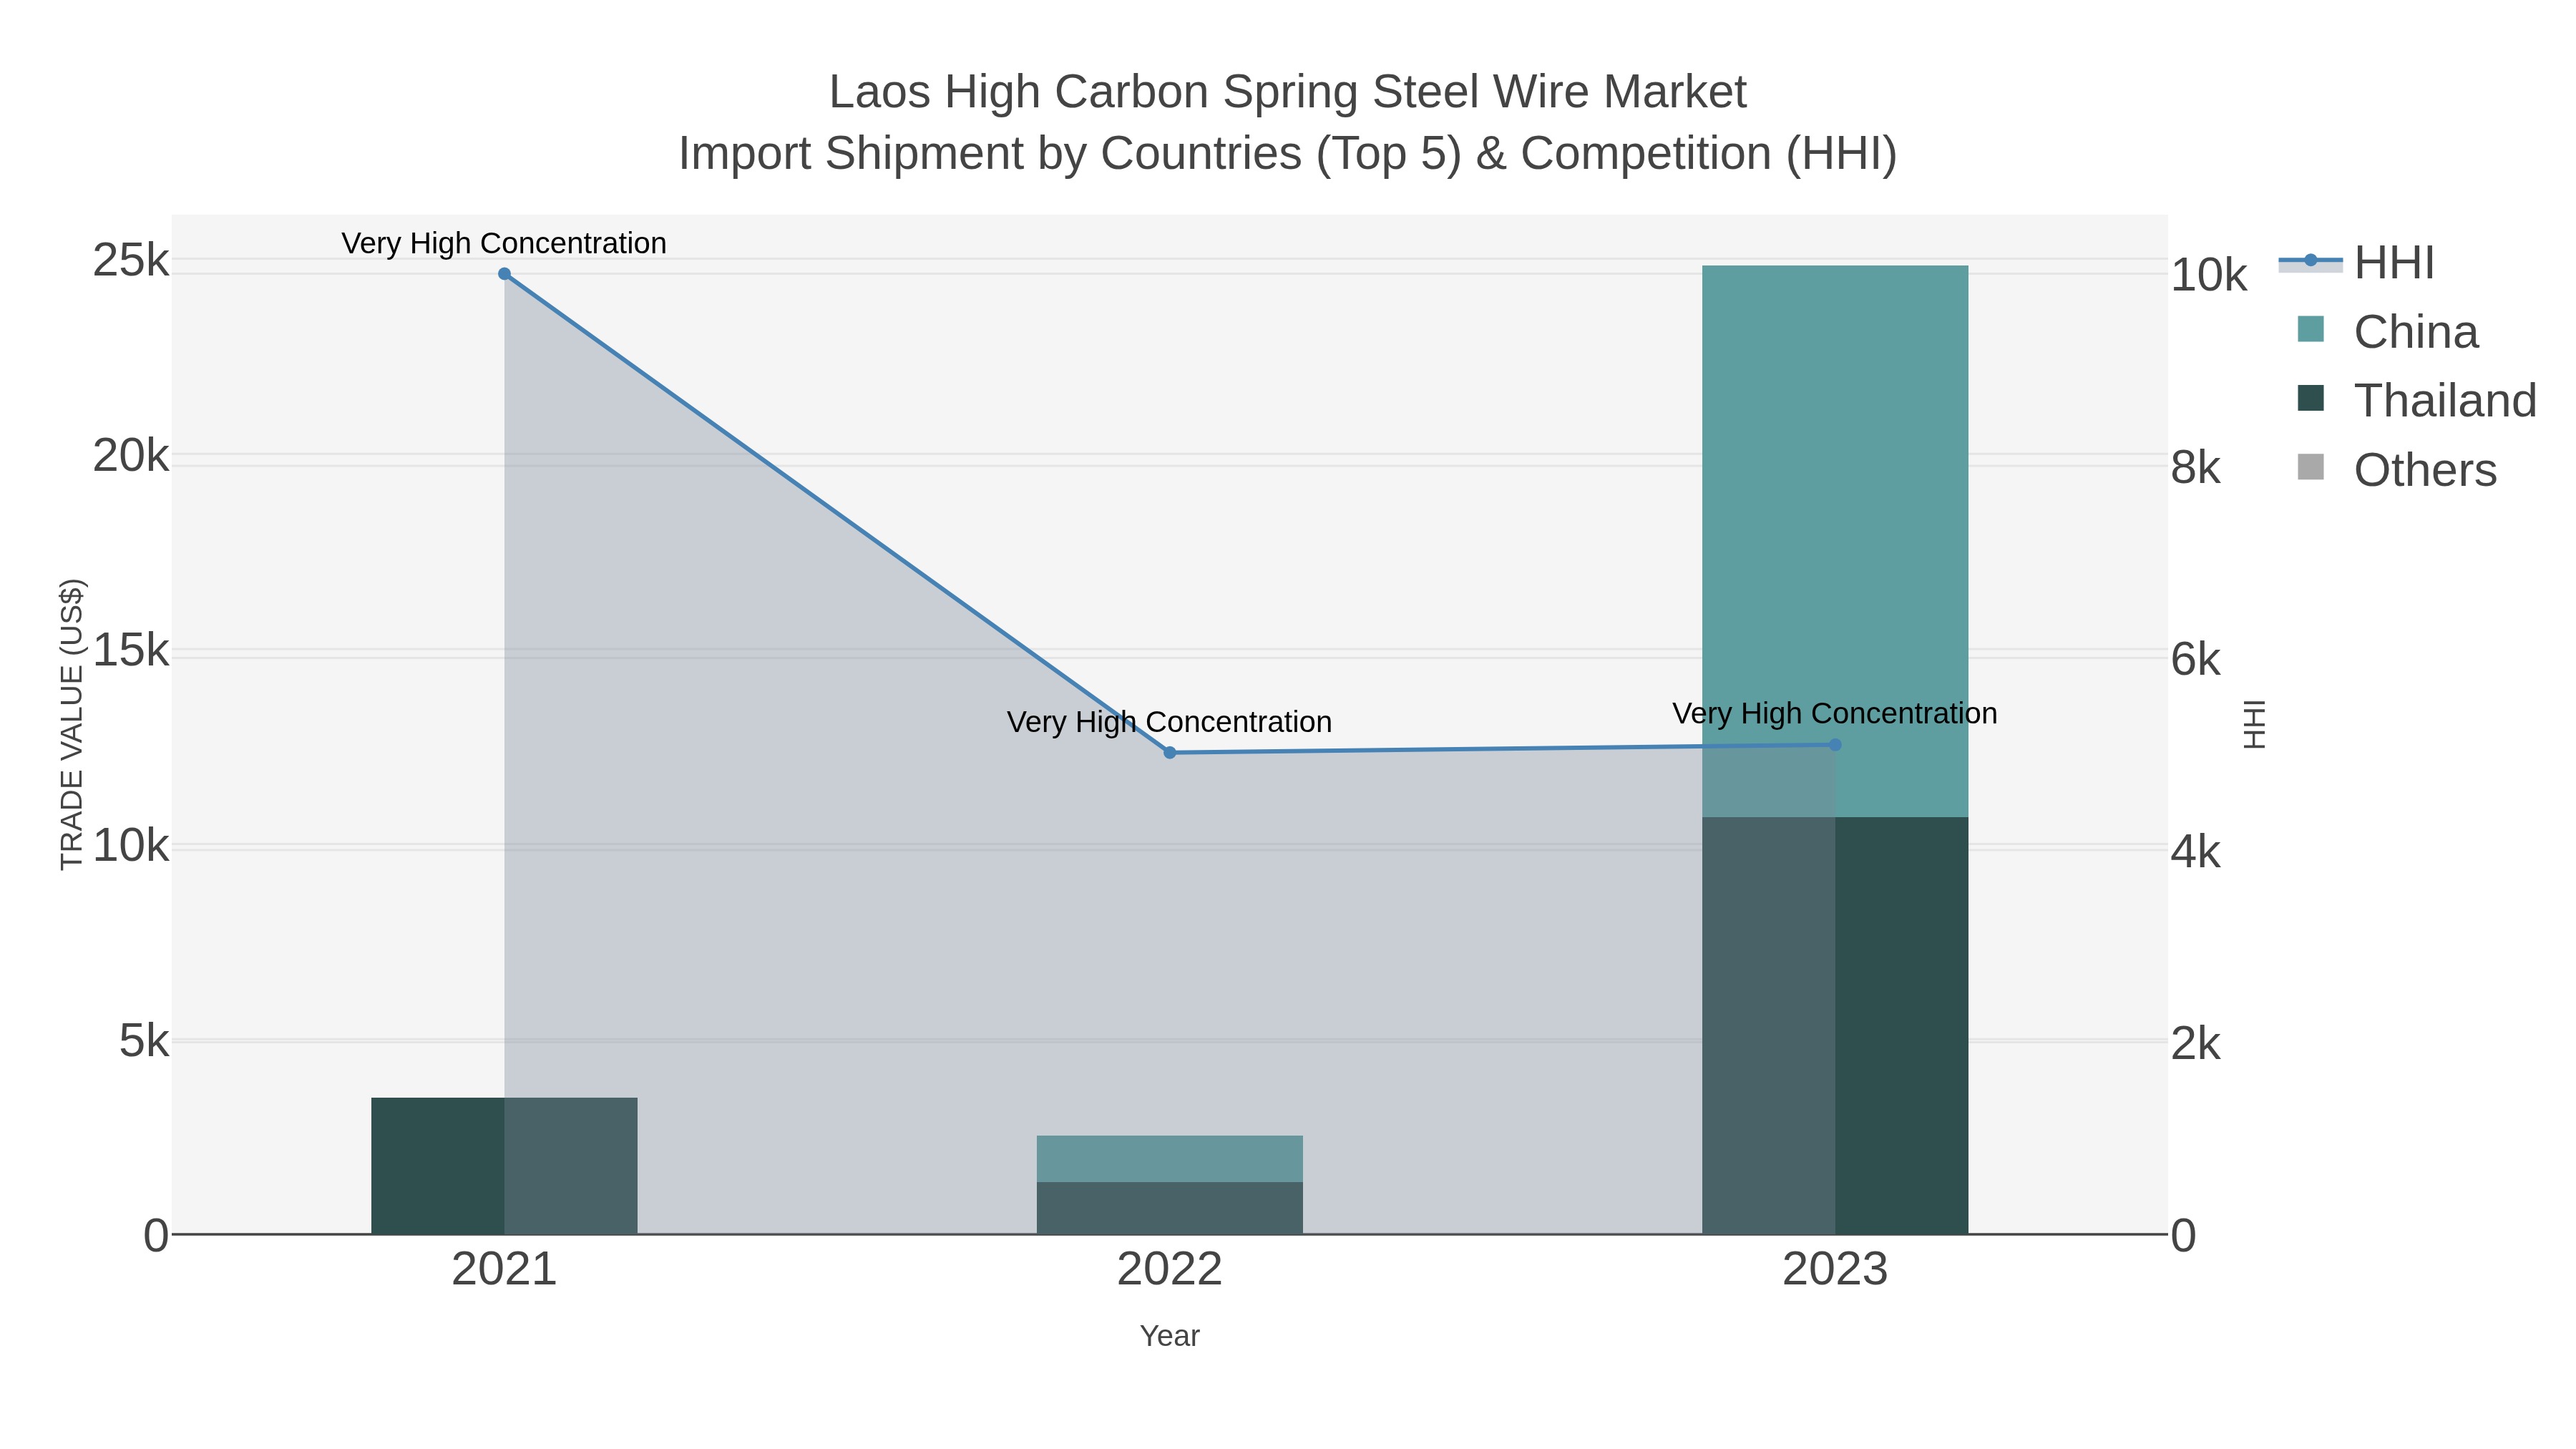This screenshot has height=1449, width=2576.
Task: Click the 6k right HHI axis tick
Action: [2195, 660]
